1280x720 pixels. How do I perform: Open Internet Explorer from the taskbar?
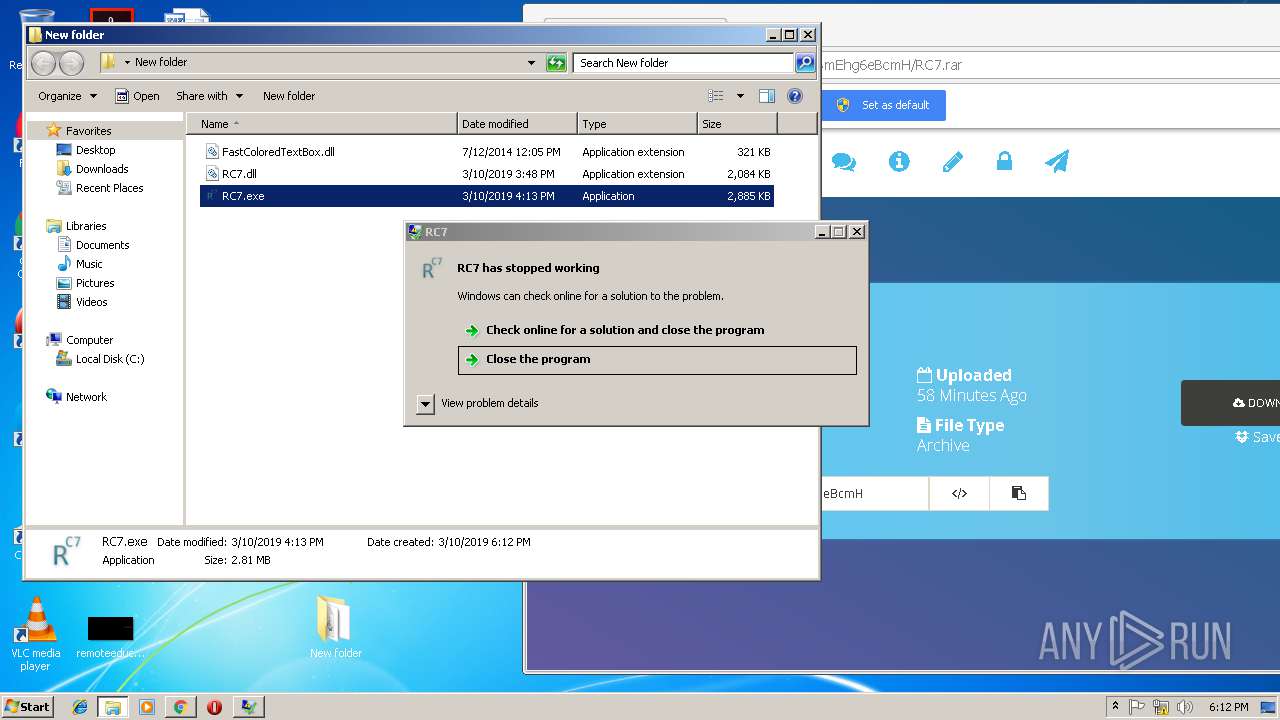pyautogui.click(x=80, y=707)
